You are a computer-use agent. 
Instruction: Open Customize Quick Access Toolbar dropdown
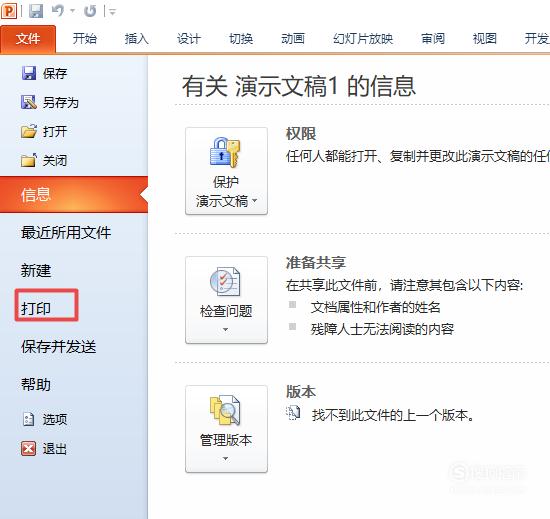coord(112,12)
